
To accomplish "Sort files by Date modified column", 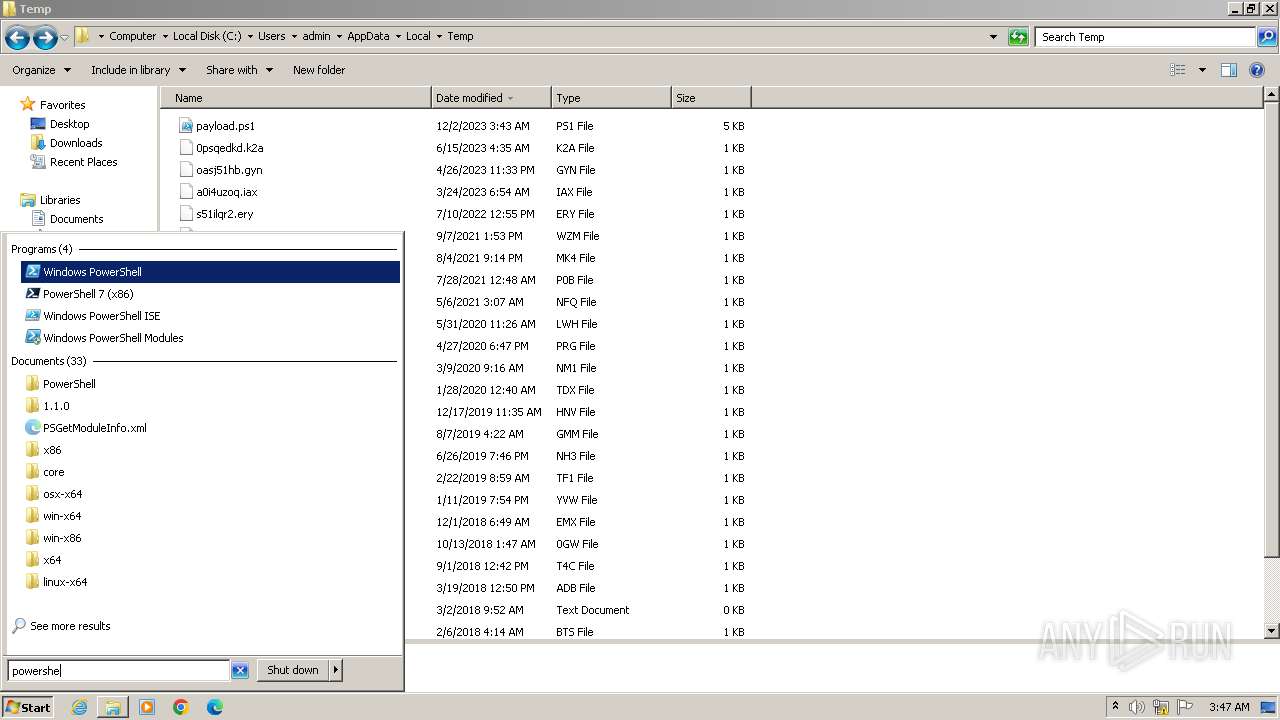I will (491, 98).
